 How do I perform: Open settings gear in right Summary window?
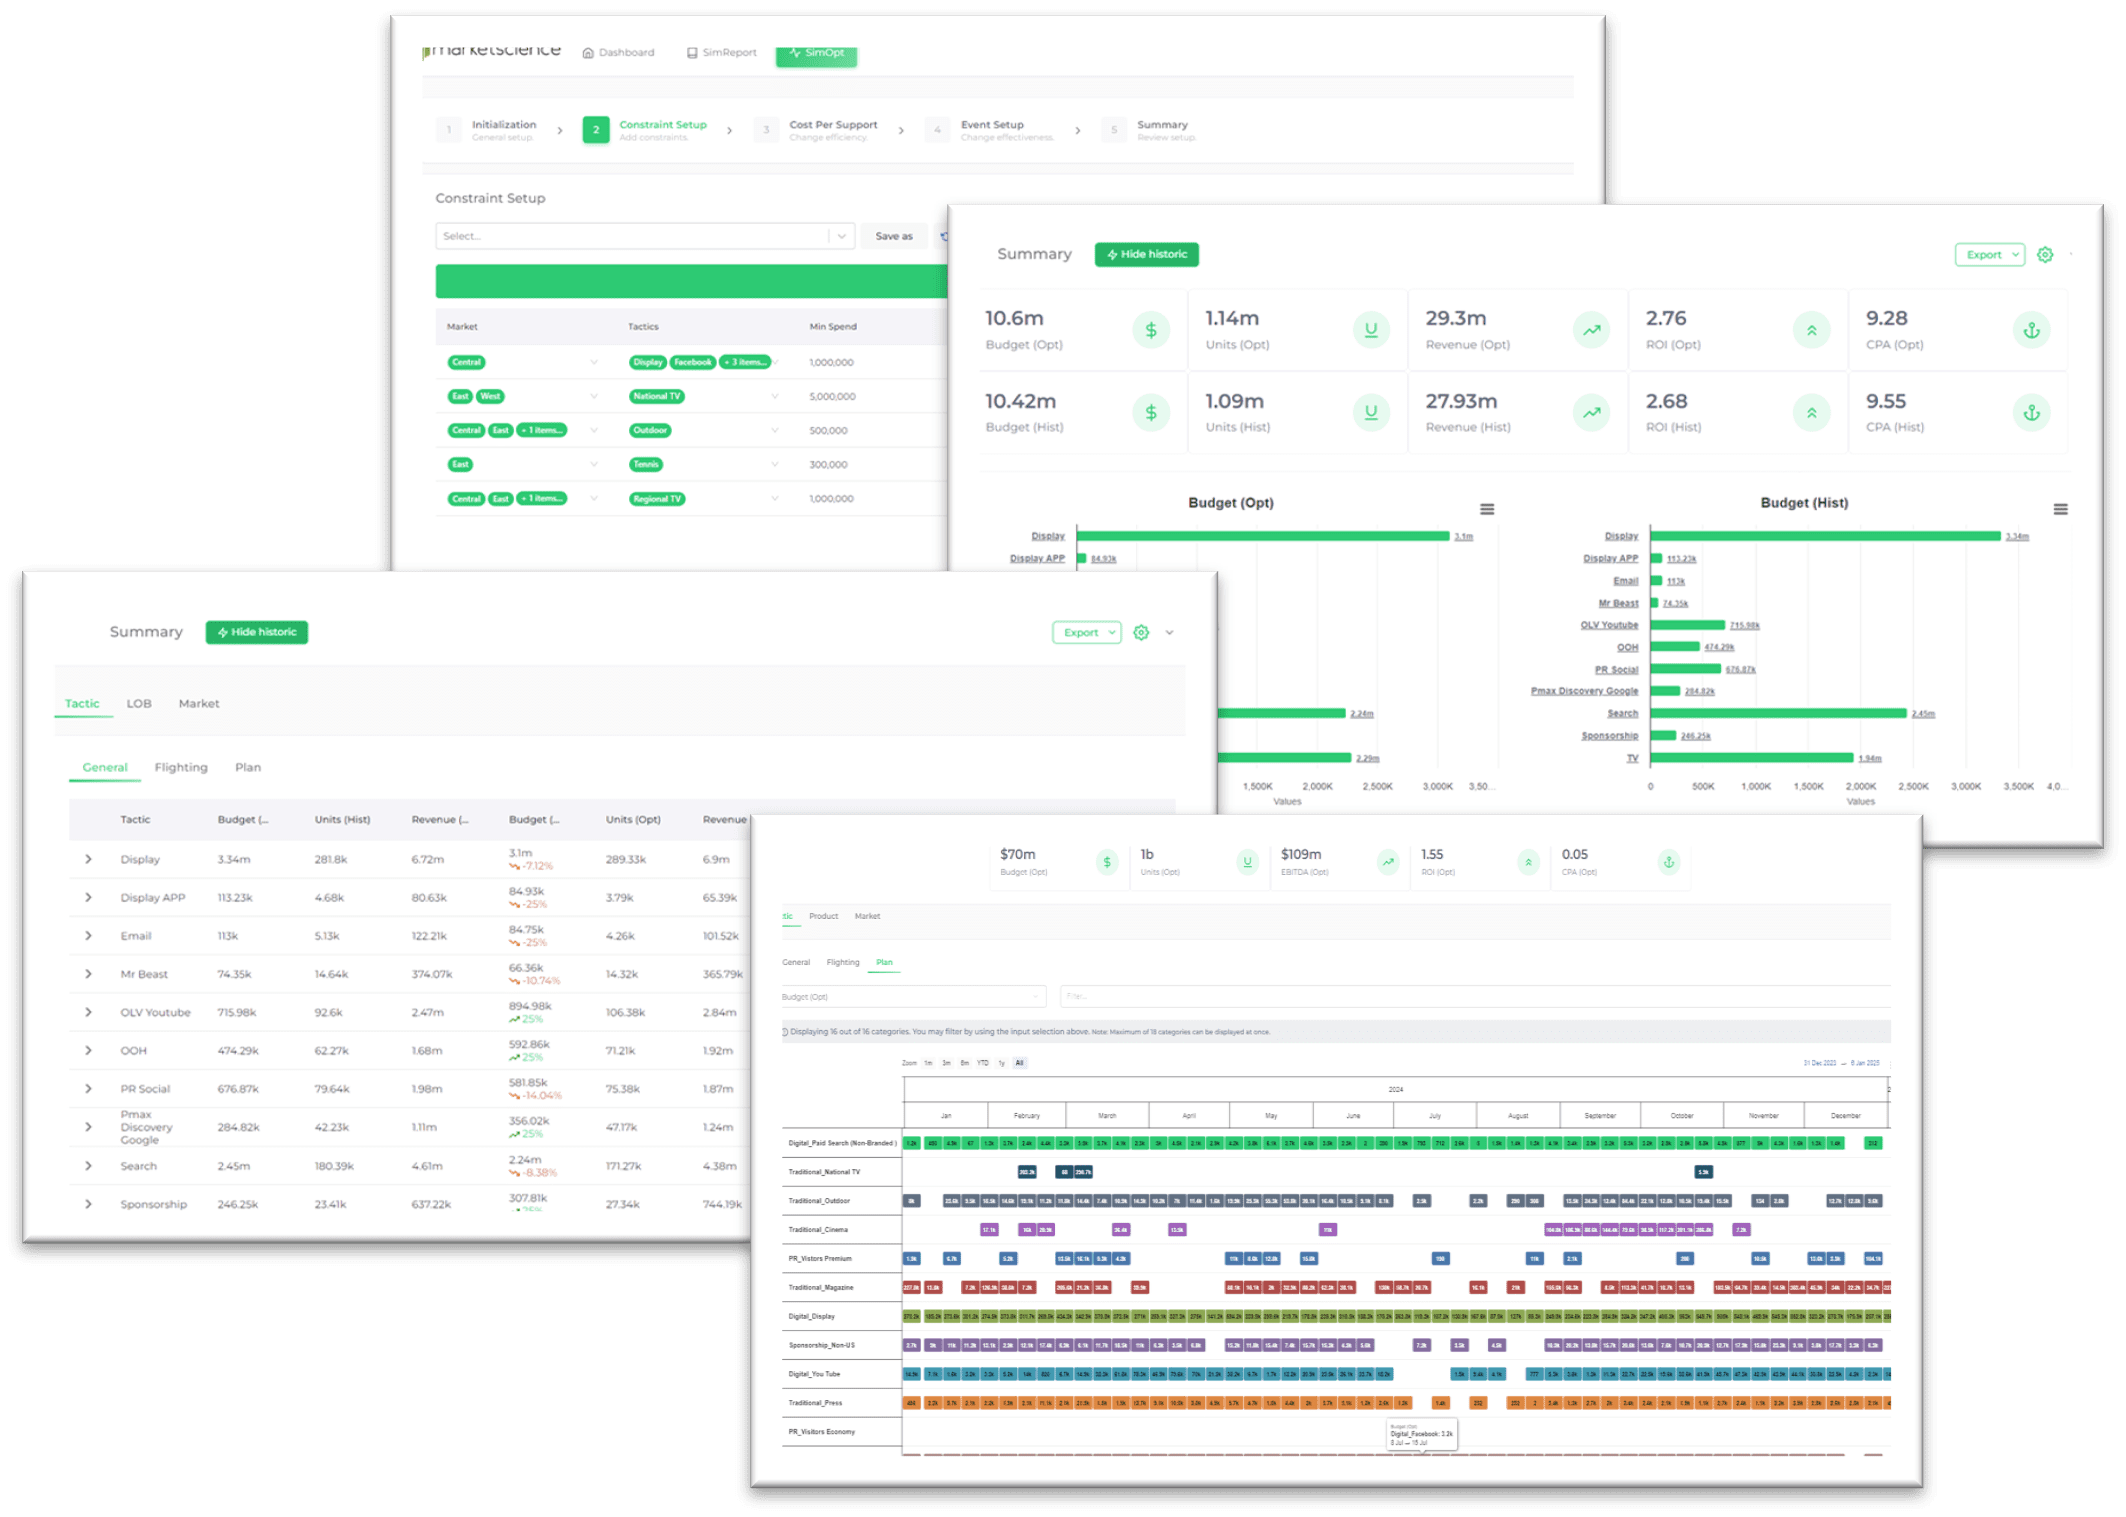(2045, 255)
